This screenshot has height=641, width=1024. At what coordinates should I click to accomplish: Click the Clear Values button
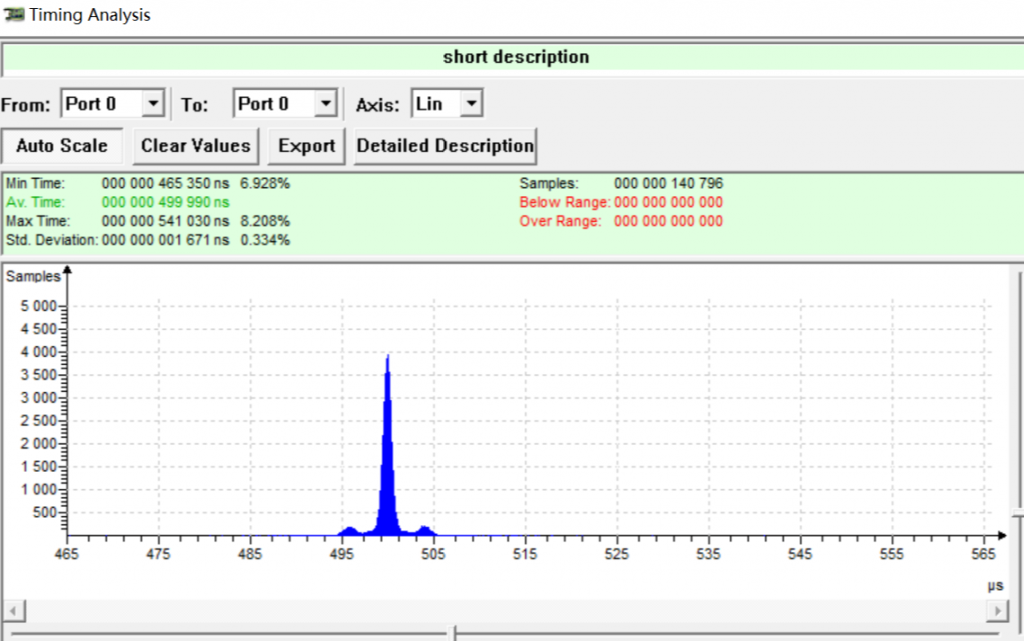point(195,146)
